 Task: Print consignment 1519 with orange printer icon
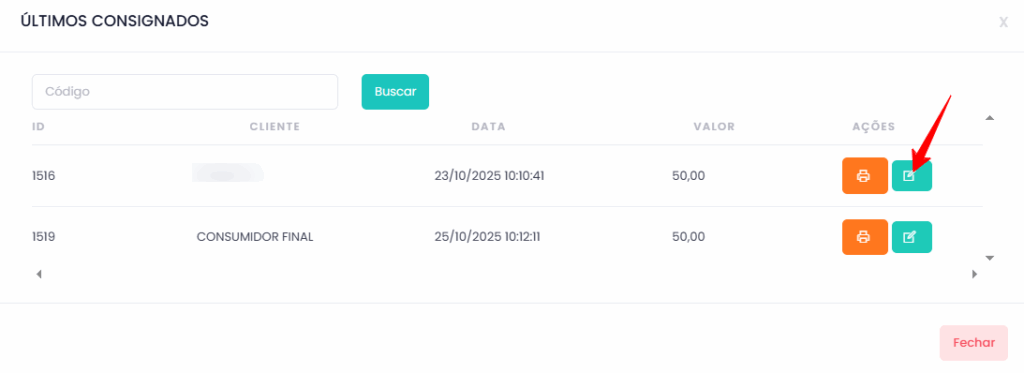pos(865,237)
